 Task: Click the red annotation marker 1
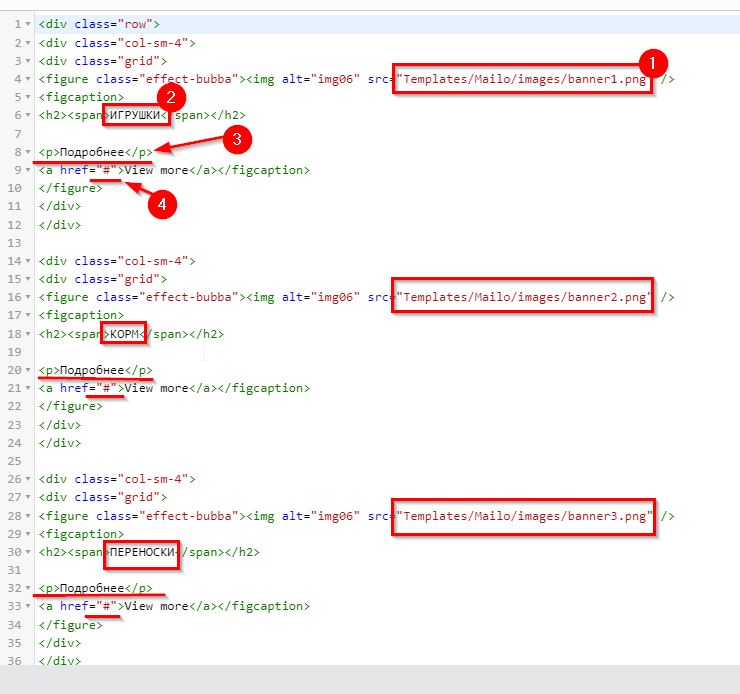point(652,63)
